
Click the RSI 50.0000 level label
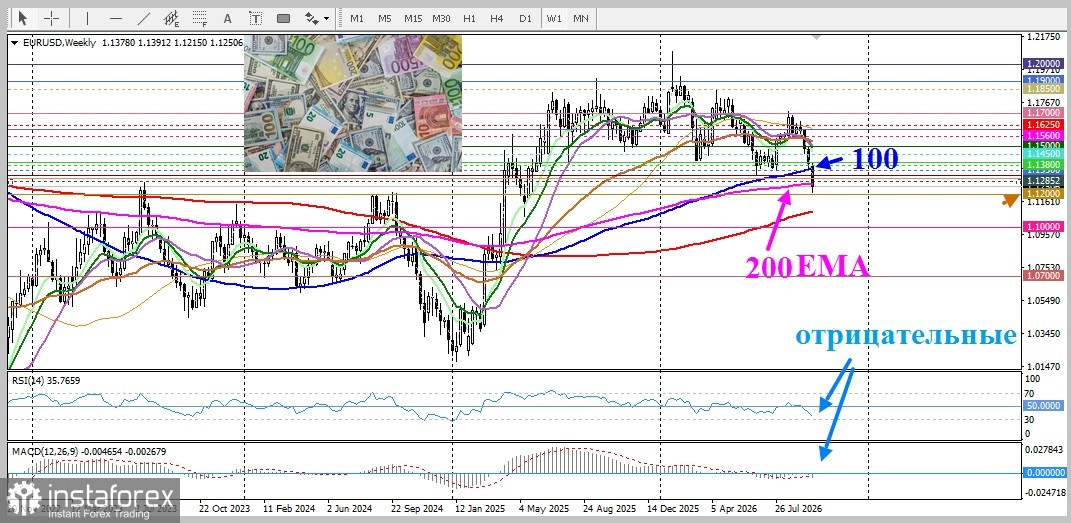click(x=1043, y=406)
